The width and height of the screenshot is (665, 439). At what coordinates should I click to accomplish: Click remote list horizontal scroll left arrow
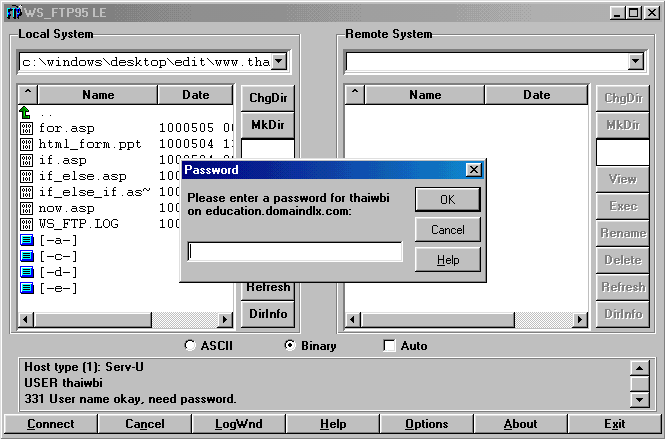(x=352, y=319)
